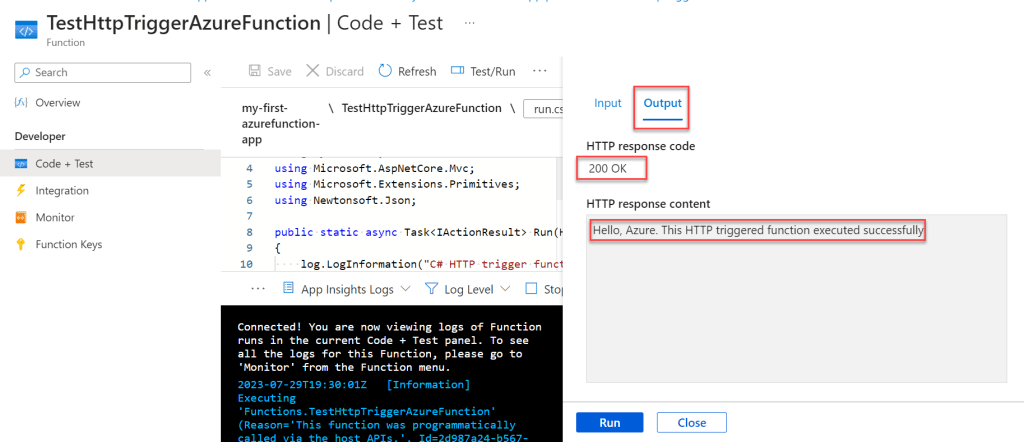This screenshot has width=1024, height=442.
Task: Click the HTTP response content text box
Action: point(796,298)
